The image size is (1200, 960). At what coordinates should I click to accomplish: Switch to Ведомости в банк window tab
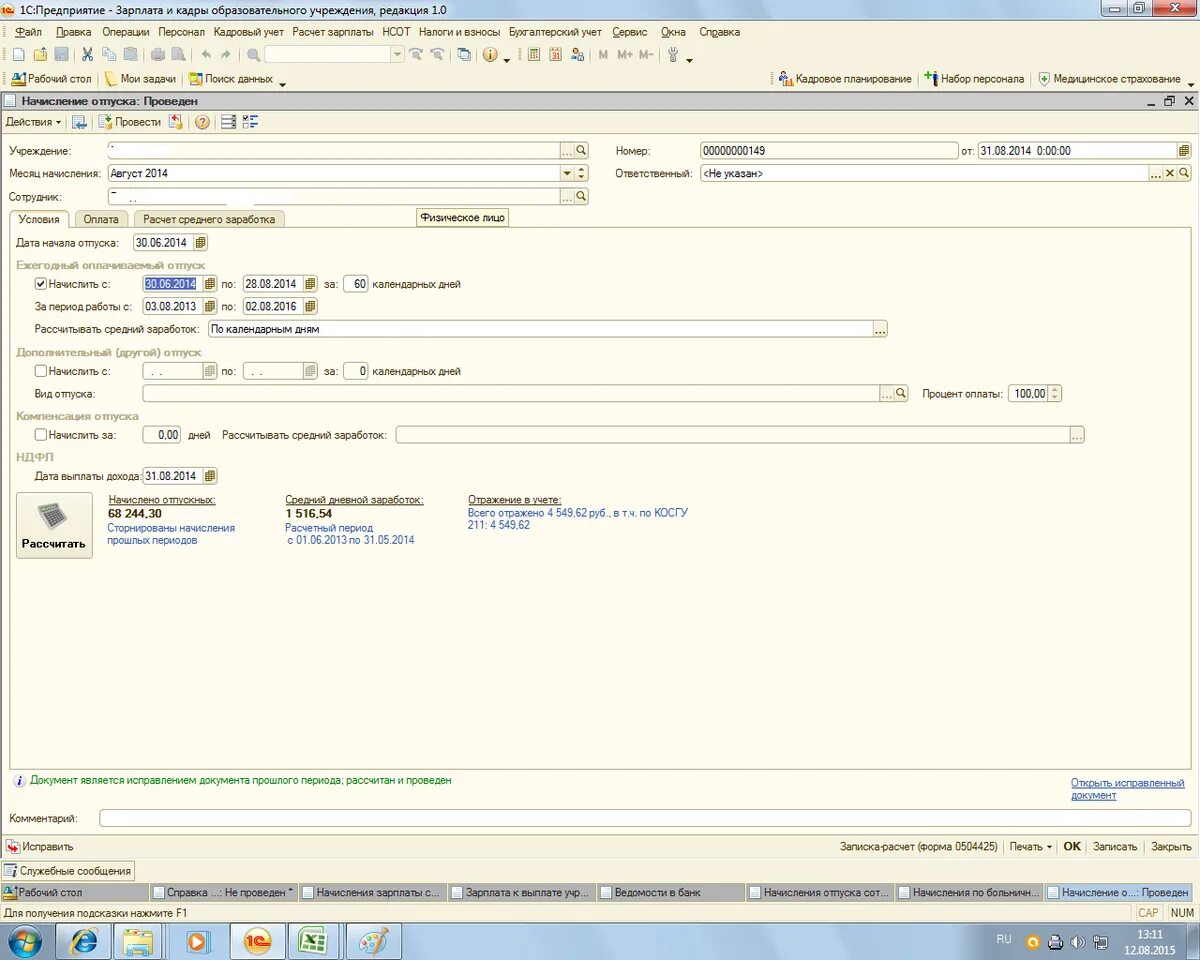pos(670,892)
